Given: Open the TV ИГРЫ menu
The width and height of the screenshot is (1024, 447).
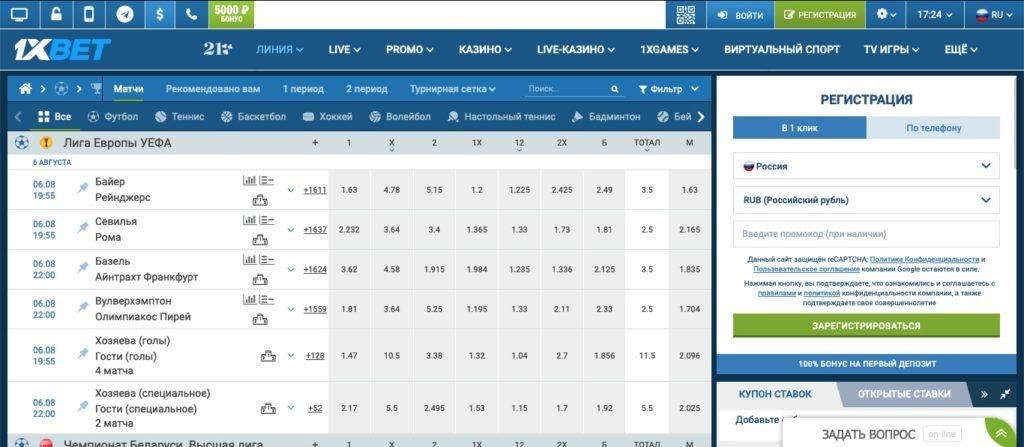Looking at the screenshot, I should pyautogui.click(x=891, y=50).
